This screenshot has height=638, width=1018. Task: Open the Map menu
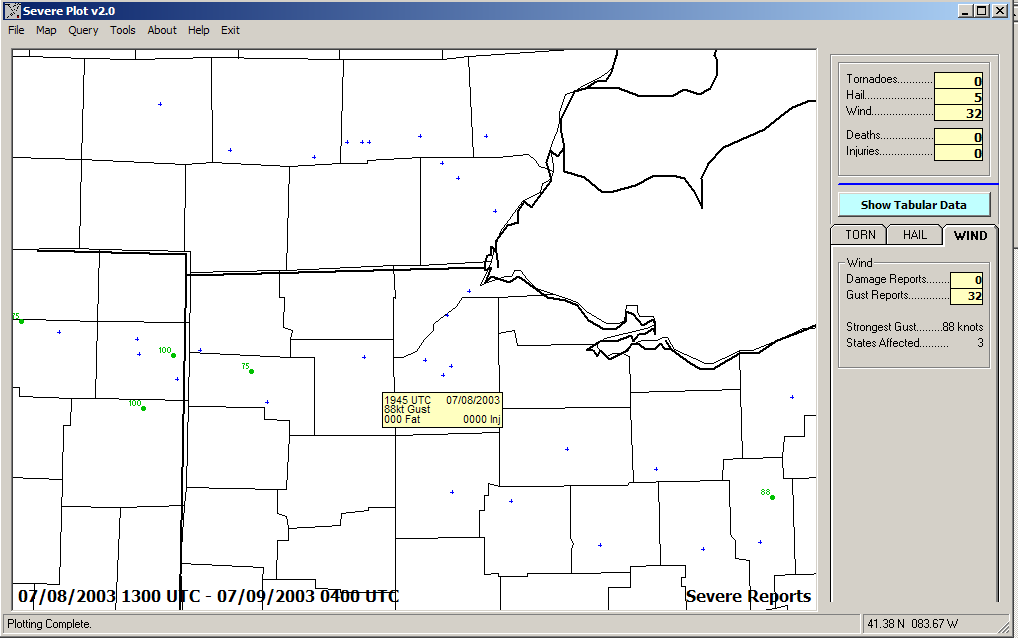(x=46, y=30)
